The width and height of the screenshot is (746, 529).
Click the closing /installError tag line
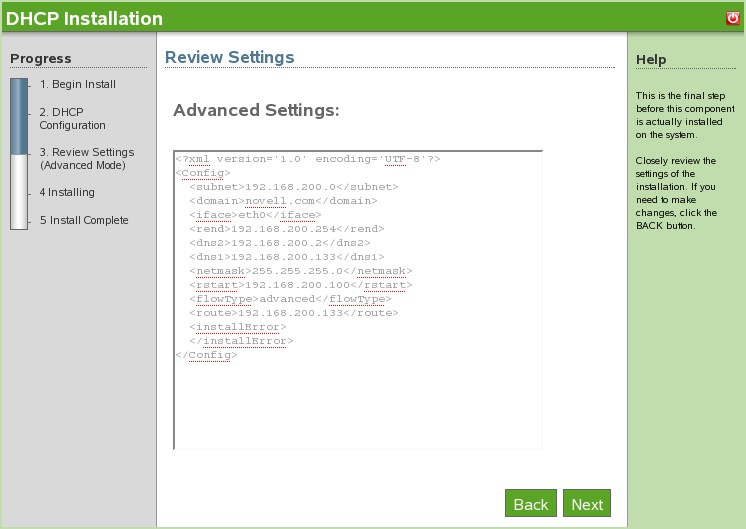tap(241, 341)
